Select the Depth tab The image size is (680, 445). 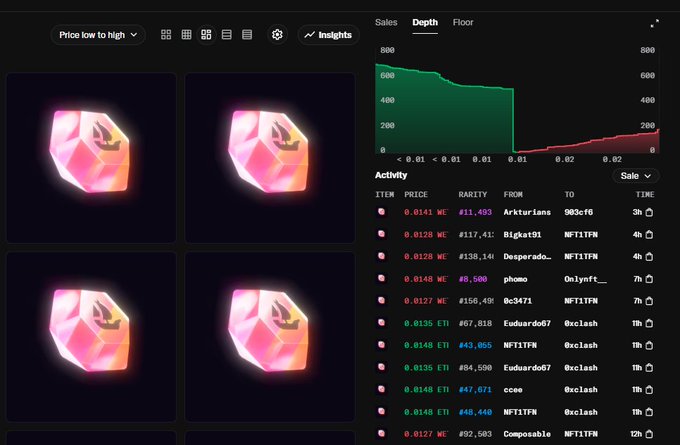(425, 22)
